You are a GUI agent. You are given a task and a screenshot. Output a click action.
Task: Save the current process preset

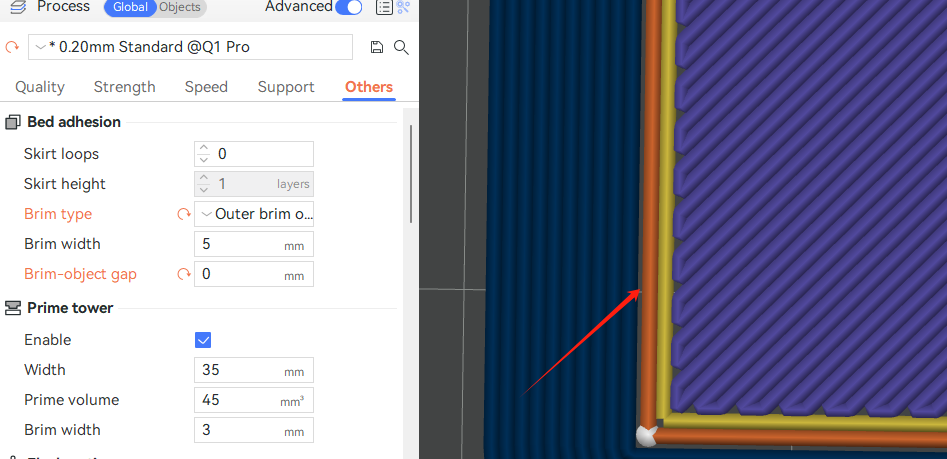(377, 47)
